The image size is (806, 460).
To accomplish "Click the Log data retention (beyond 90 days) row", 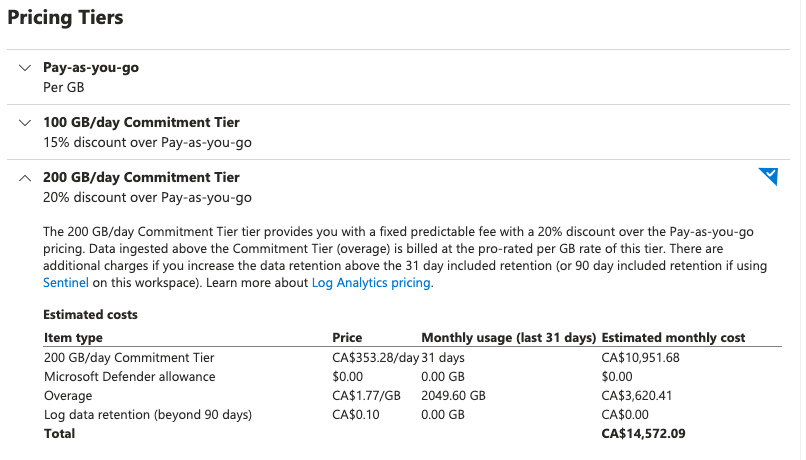I will click(412, 415).
